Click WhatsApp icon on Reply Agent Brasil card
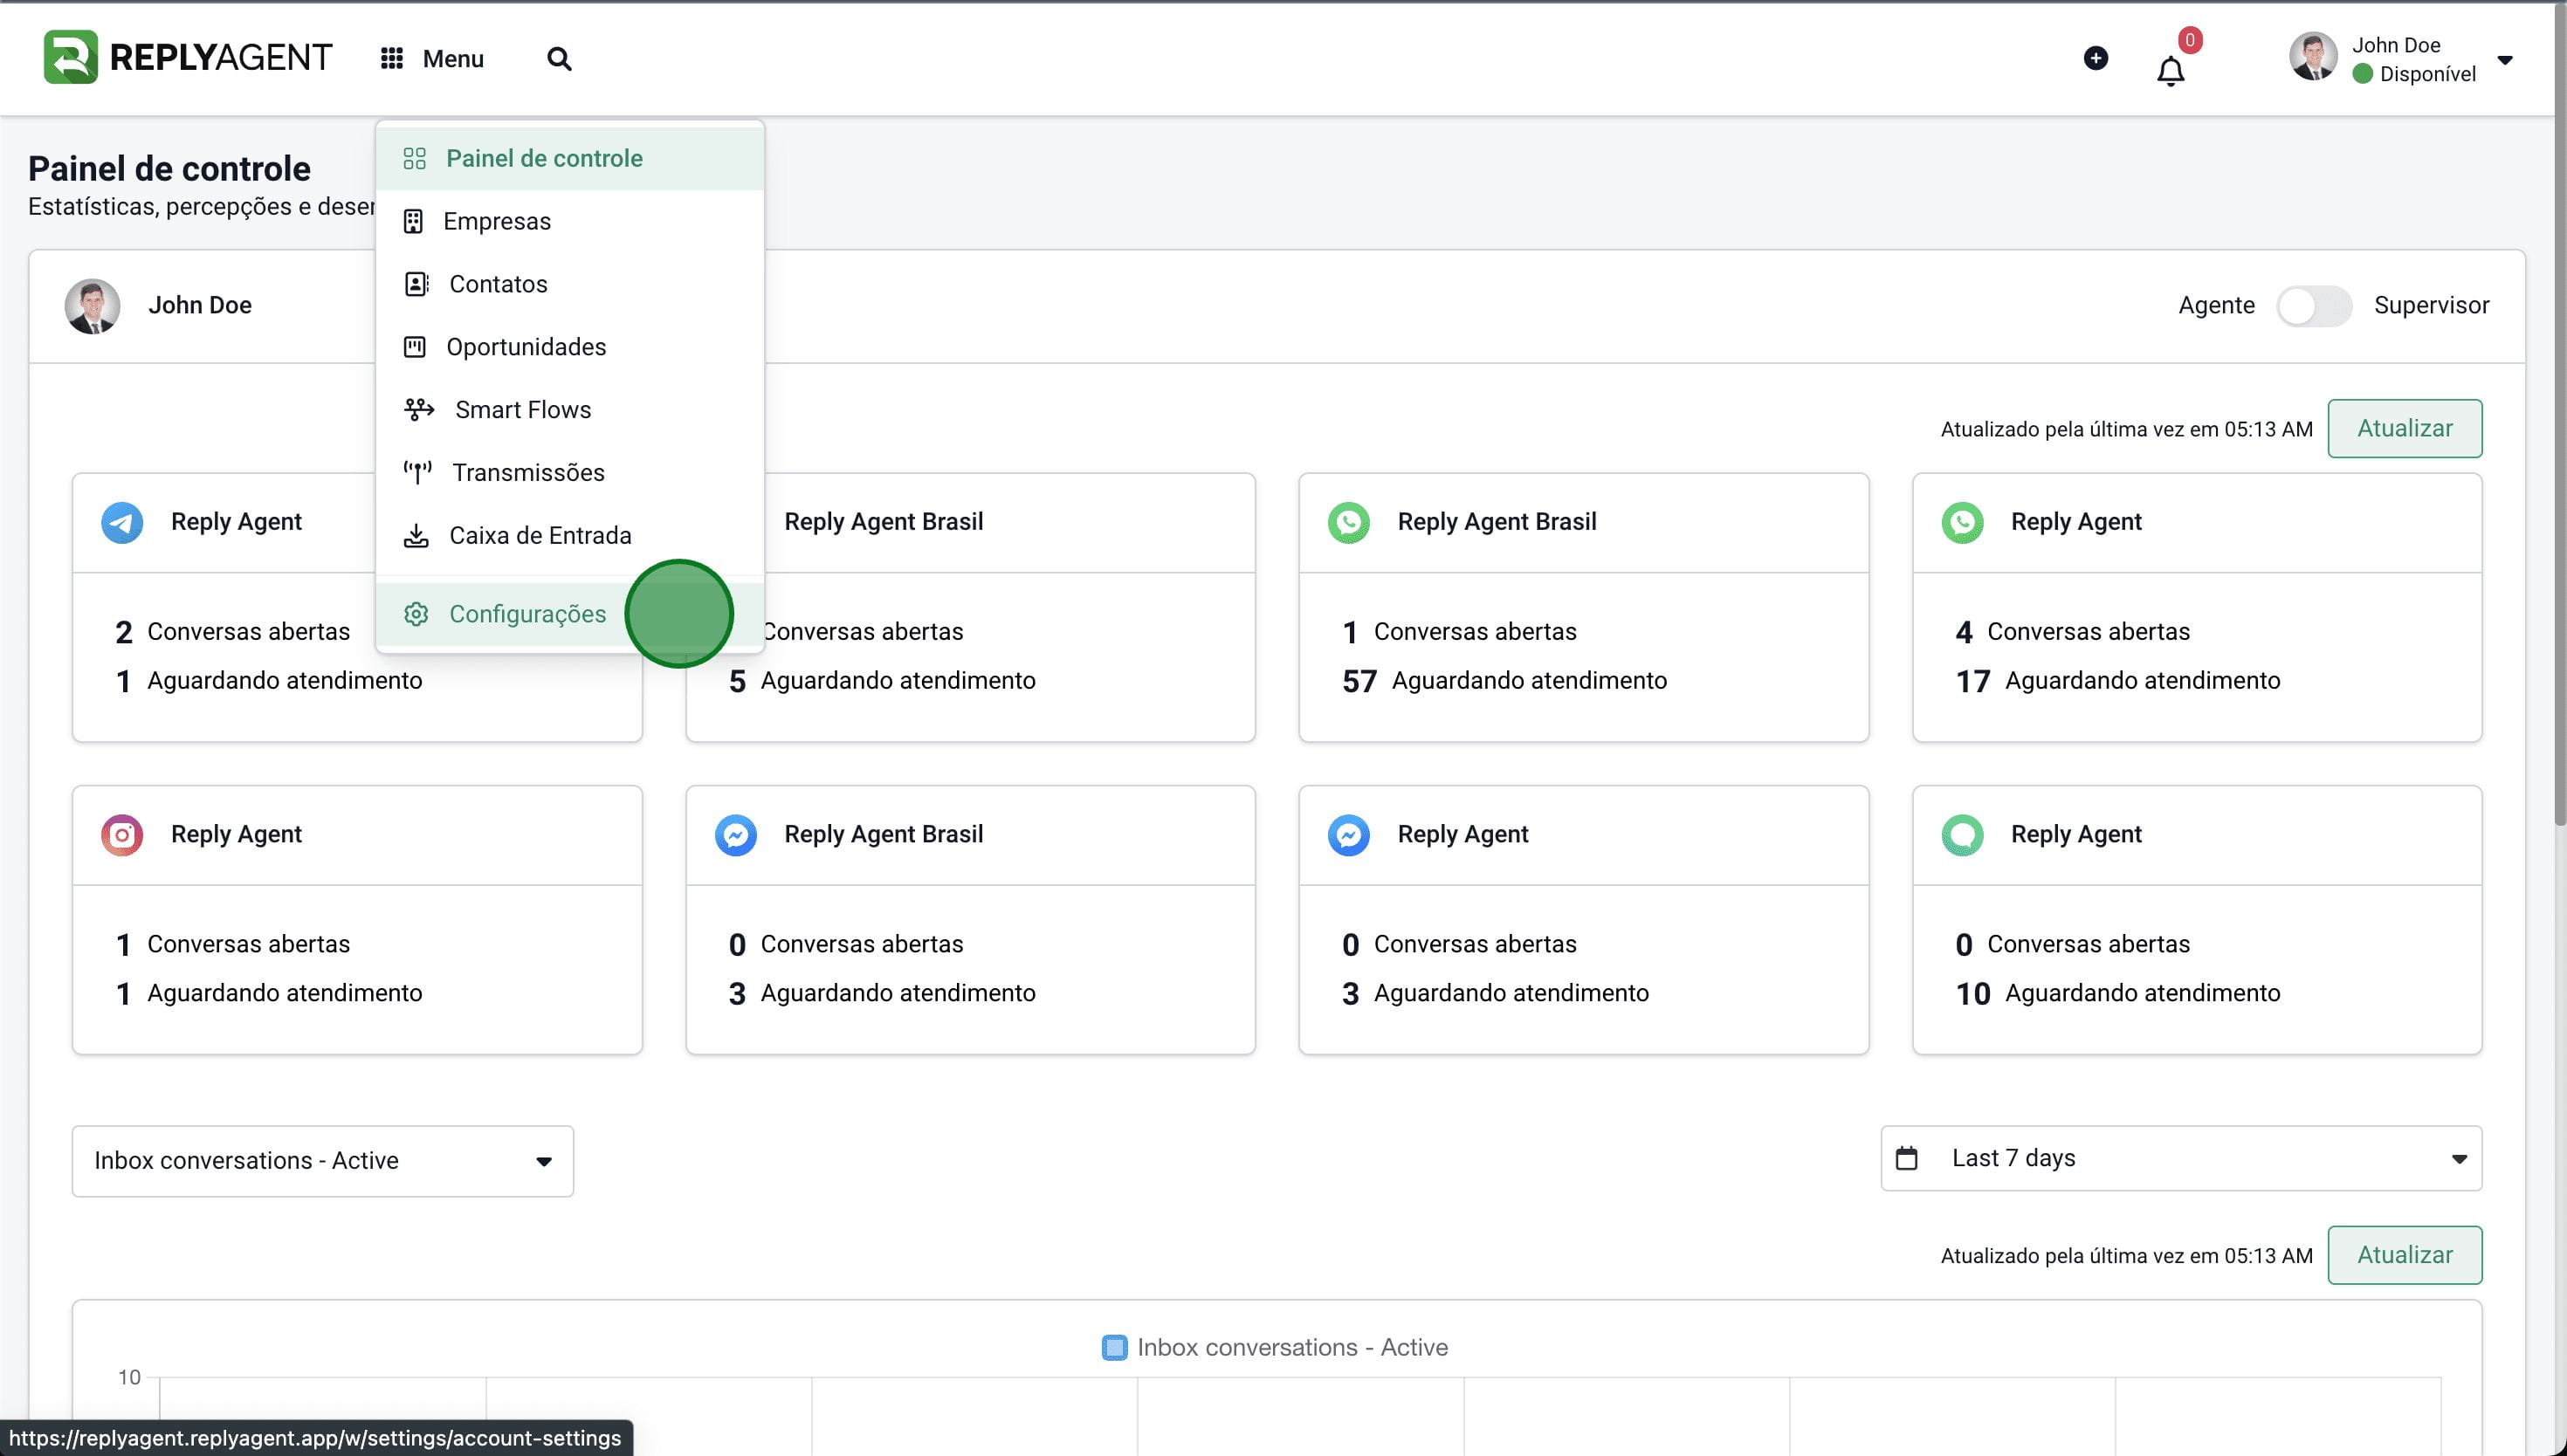The image size is (2567, 1456). (1348, 522)
